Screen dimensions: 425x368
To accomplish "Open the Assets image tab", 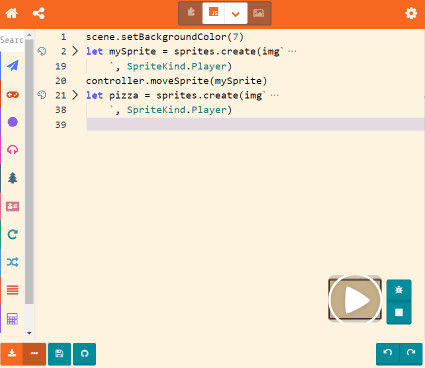I will click(259, 13).
